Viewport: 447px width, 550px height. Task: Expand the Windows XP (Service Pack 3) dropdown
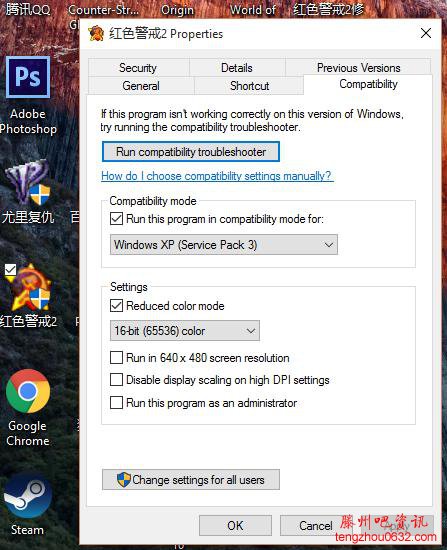(x=224, y=244)
